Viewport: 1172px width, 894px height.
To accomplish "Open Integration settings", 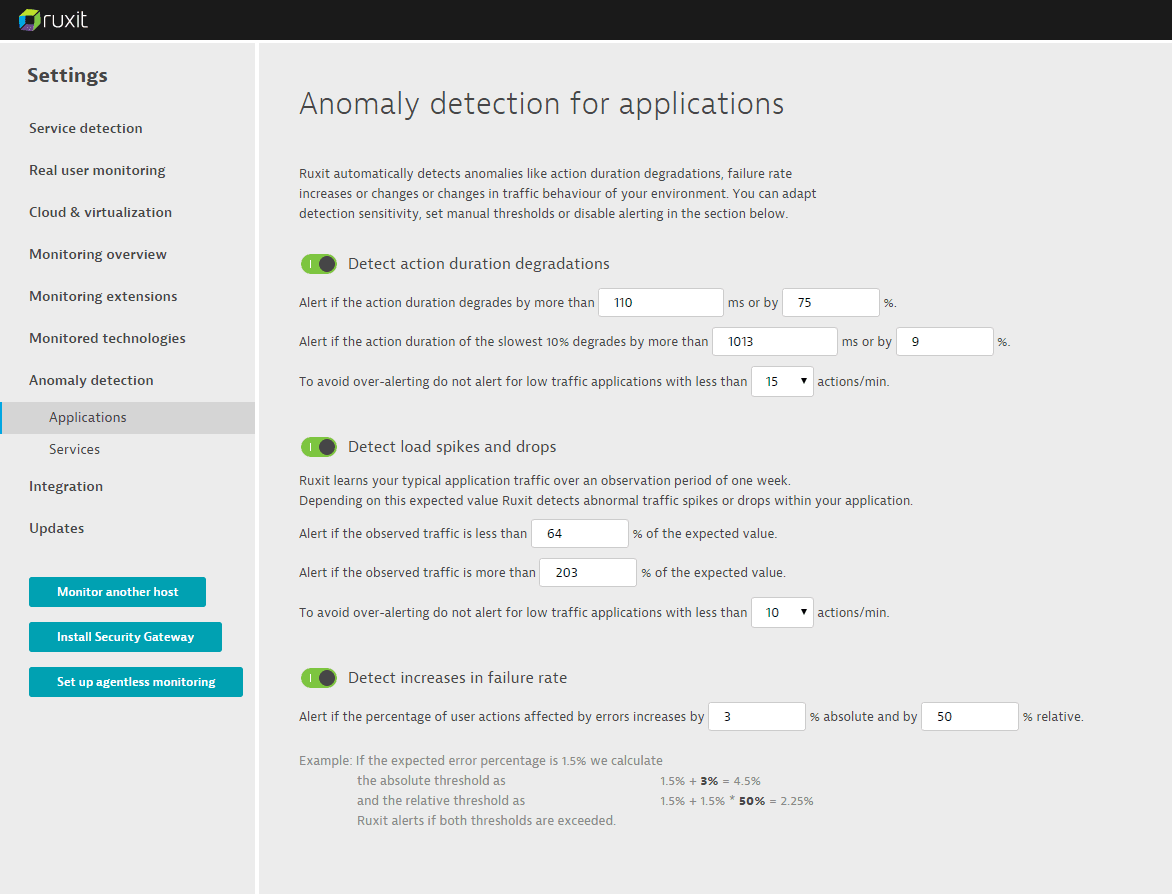I will click(66, 486).
